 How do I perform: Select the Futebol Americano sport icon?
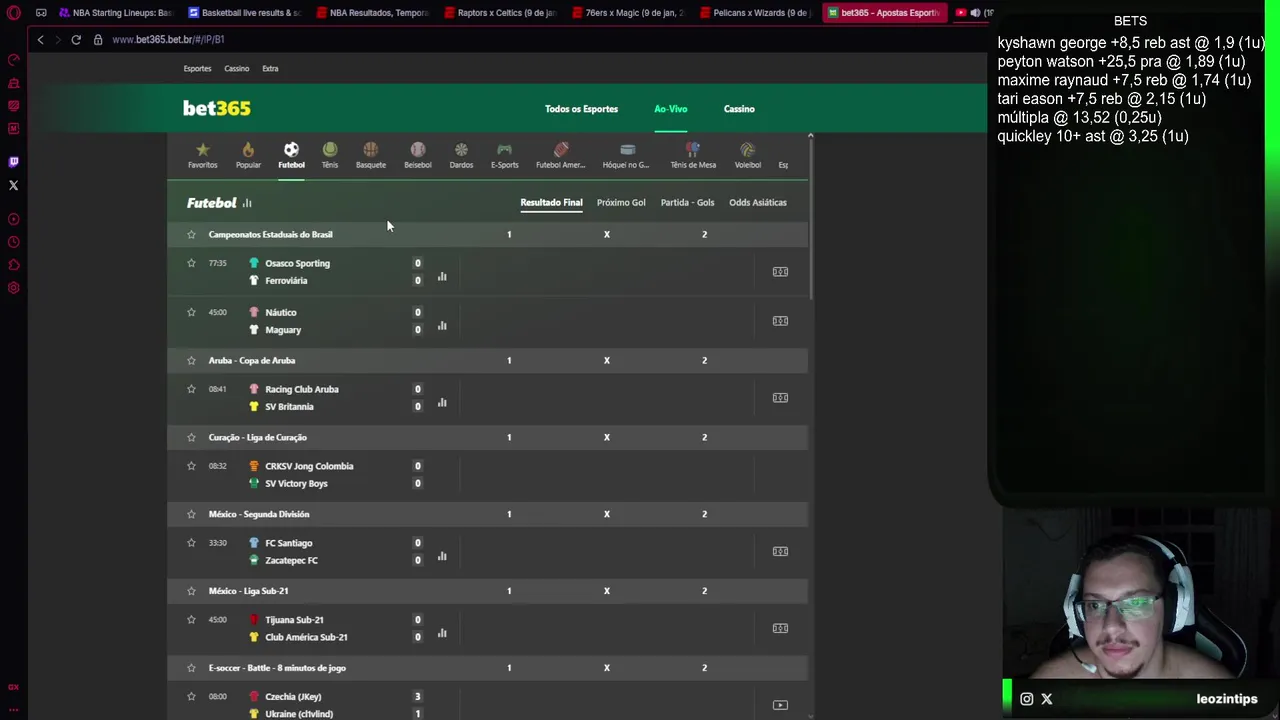click(561, 155)
